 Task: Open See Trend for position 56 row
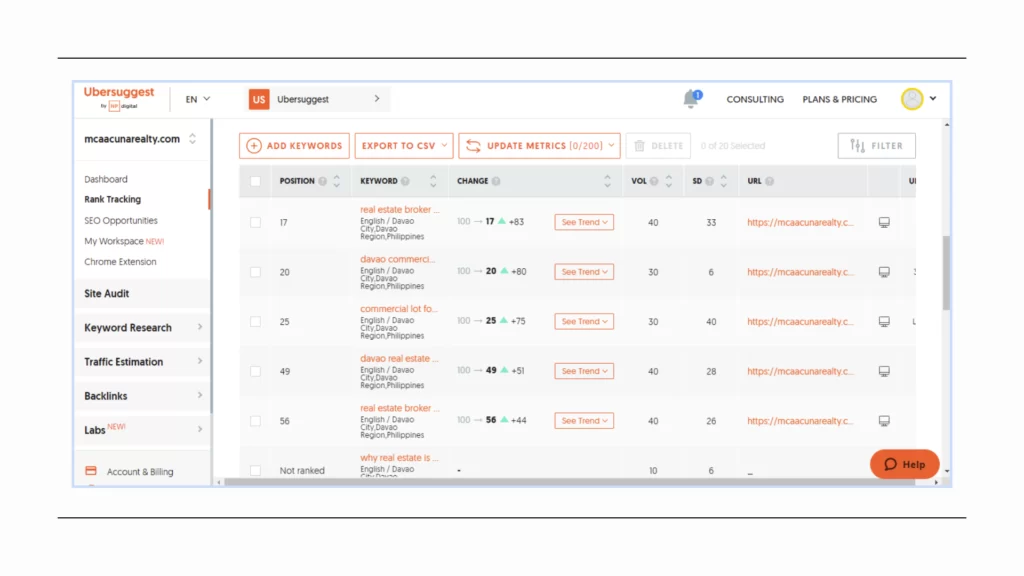click(x=584, y=421)
